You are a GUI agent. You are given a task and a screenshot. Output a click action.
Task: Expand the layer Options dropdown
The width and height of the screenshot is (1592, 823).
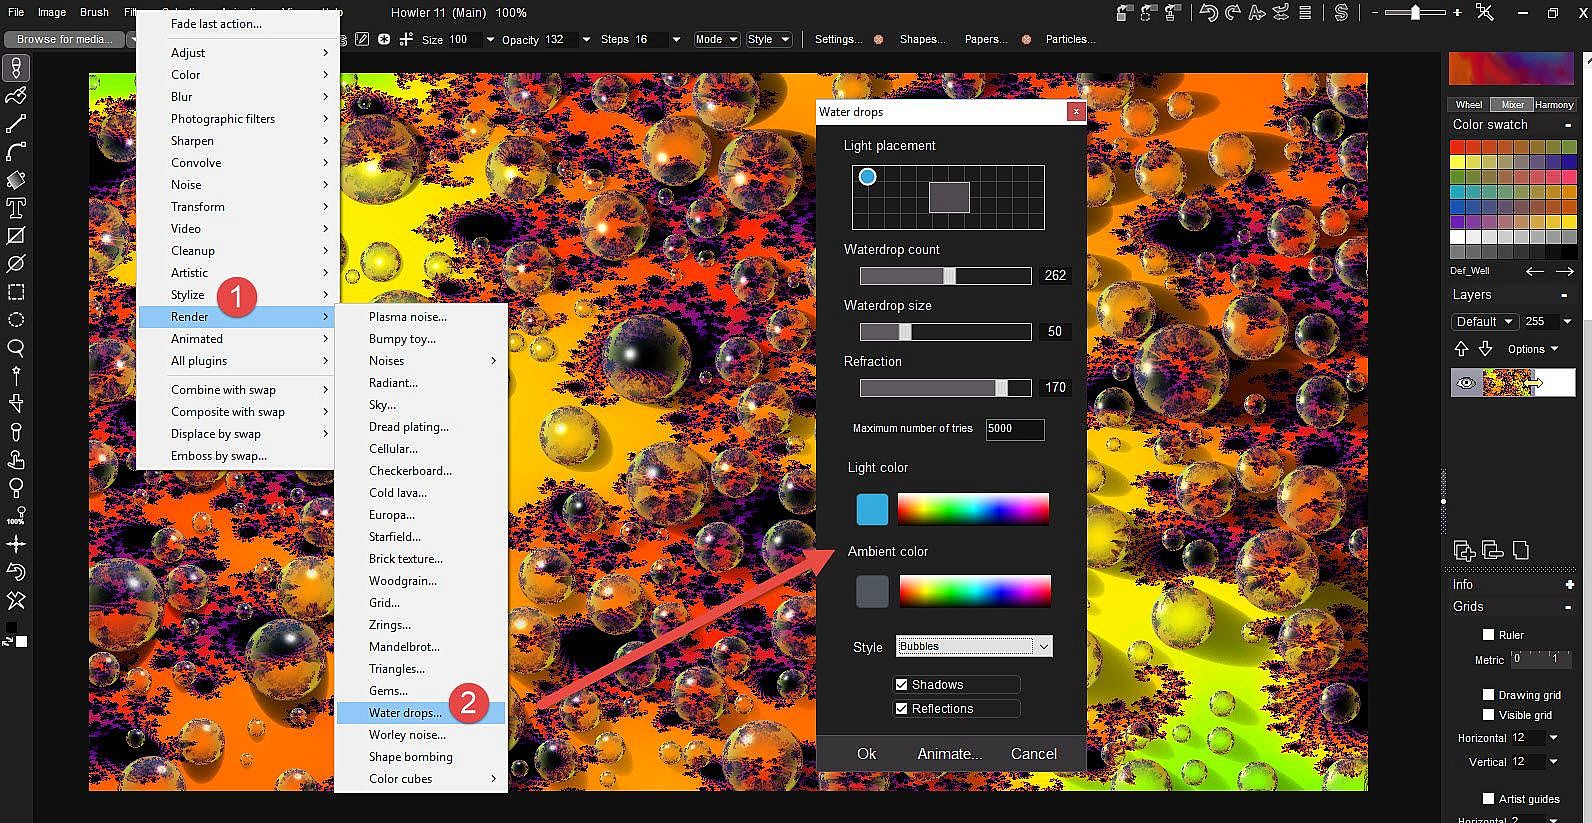click(1532, 349)
